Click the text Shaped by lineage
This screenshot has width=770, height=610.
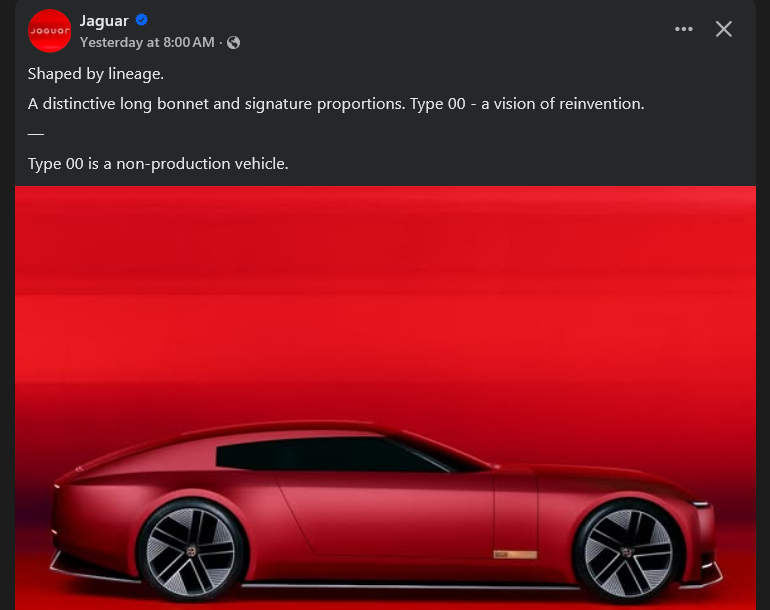96,74
